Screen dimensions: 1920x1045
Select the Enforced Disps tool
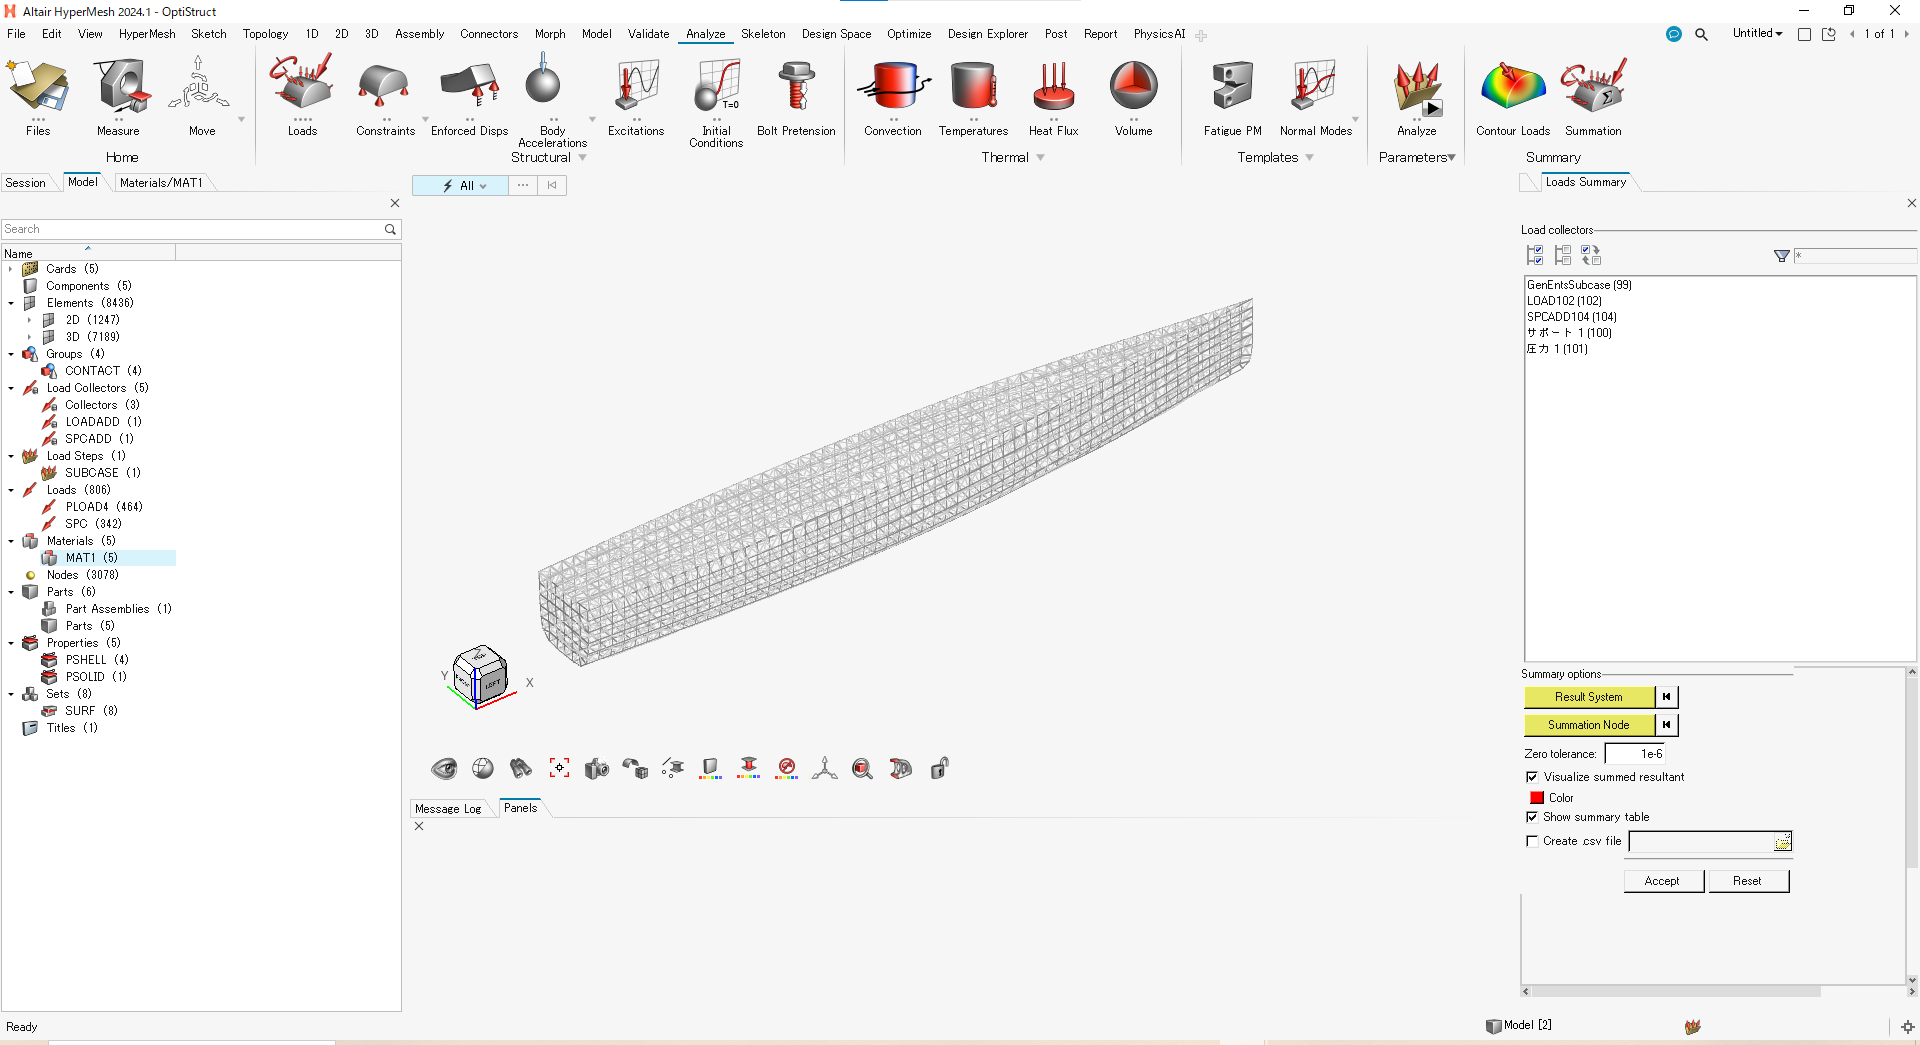[x=469, y=85]
